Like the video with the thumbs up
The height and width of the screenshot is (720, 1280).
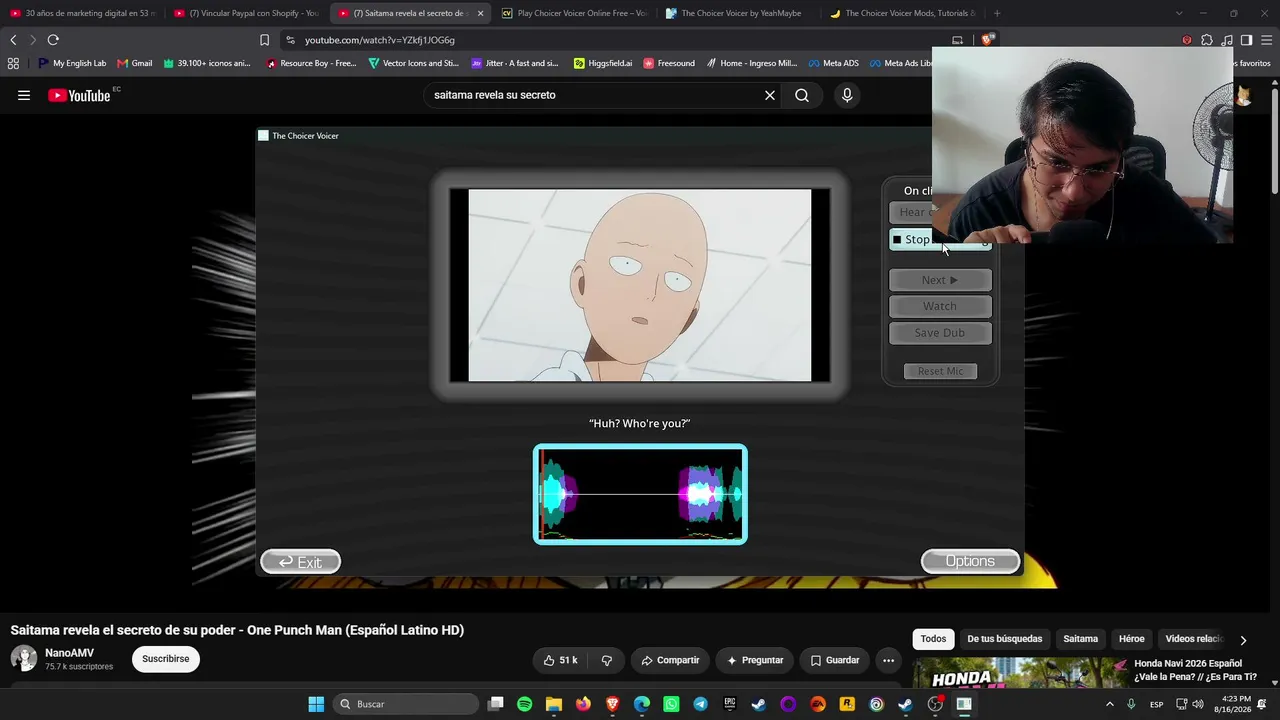(x=561, y=660)
